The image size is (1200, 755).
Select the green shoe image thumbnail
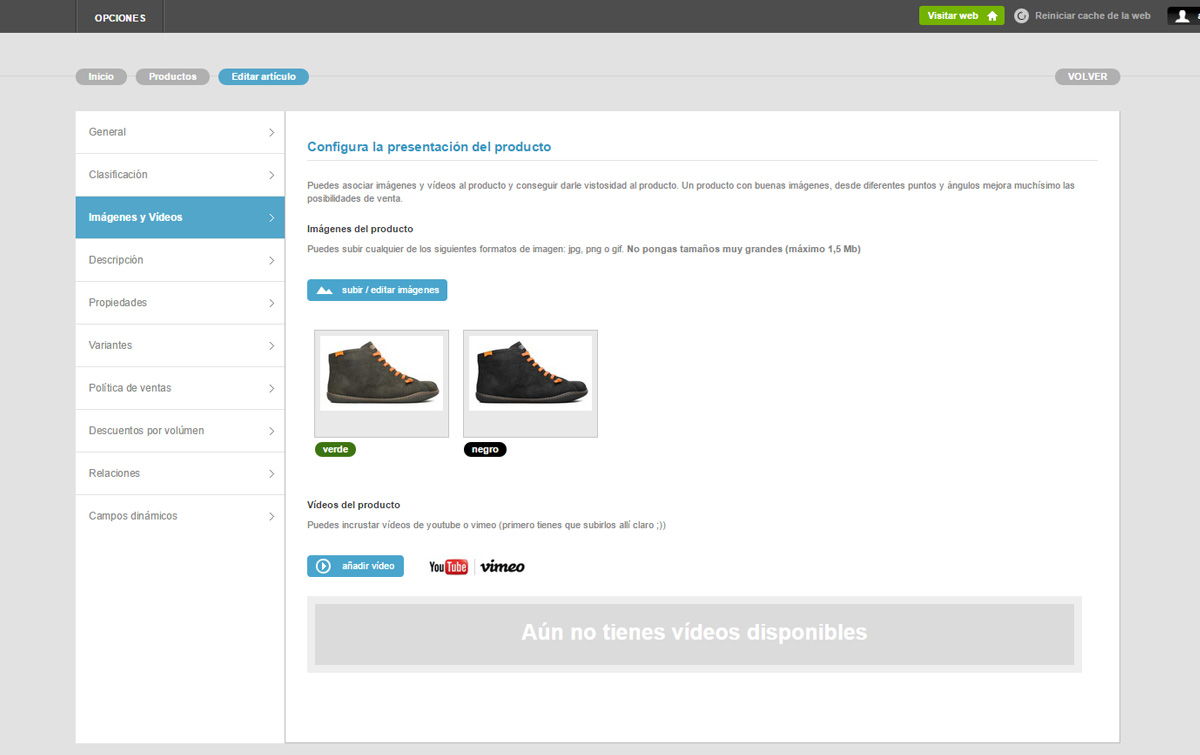pos(381,383)
